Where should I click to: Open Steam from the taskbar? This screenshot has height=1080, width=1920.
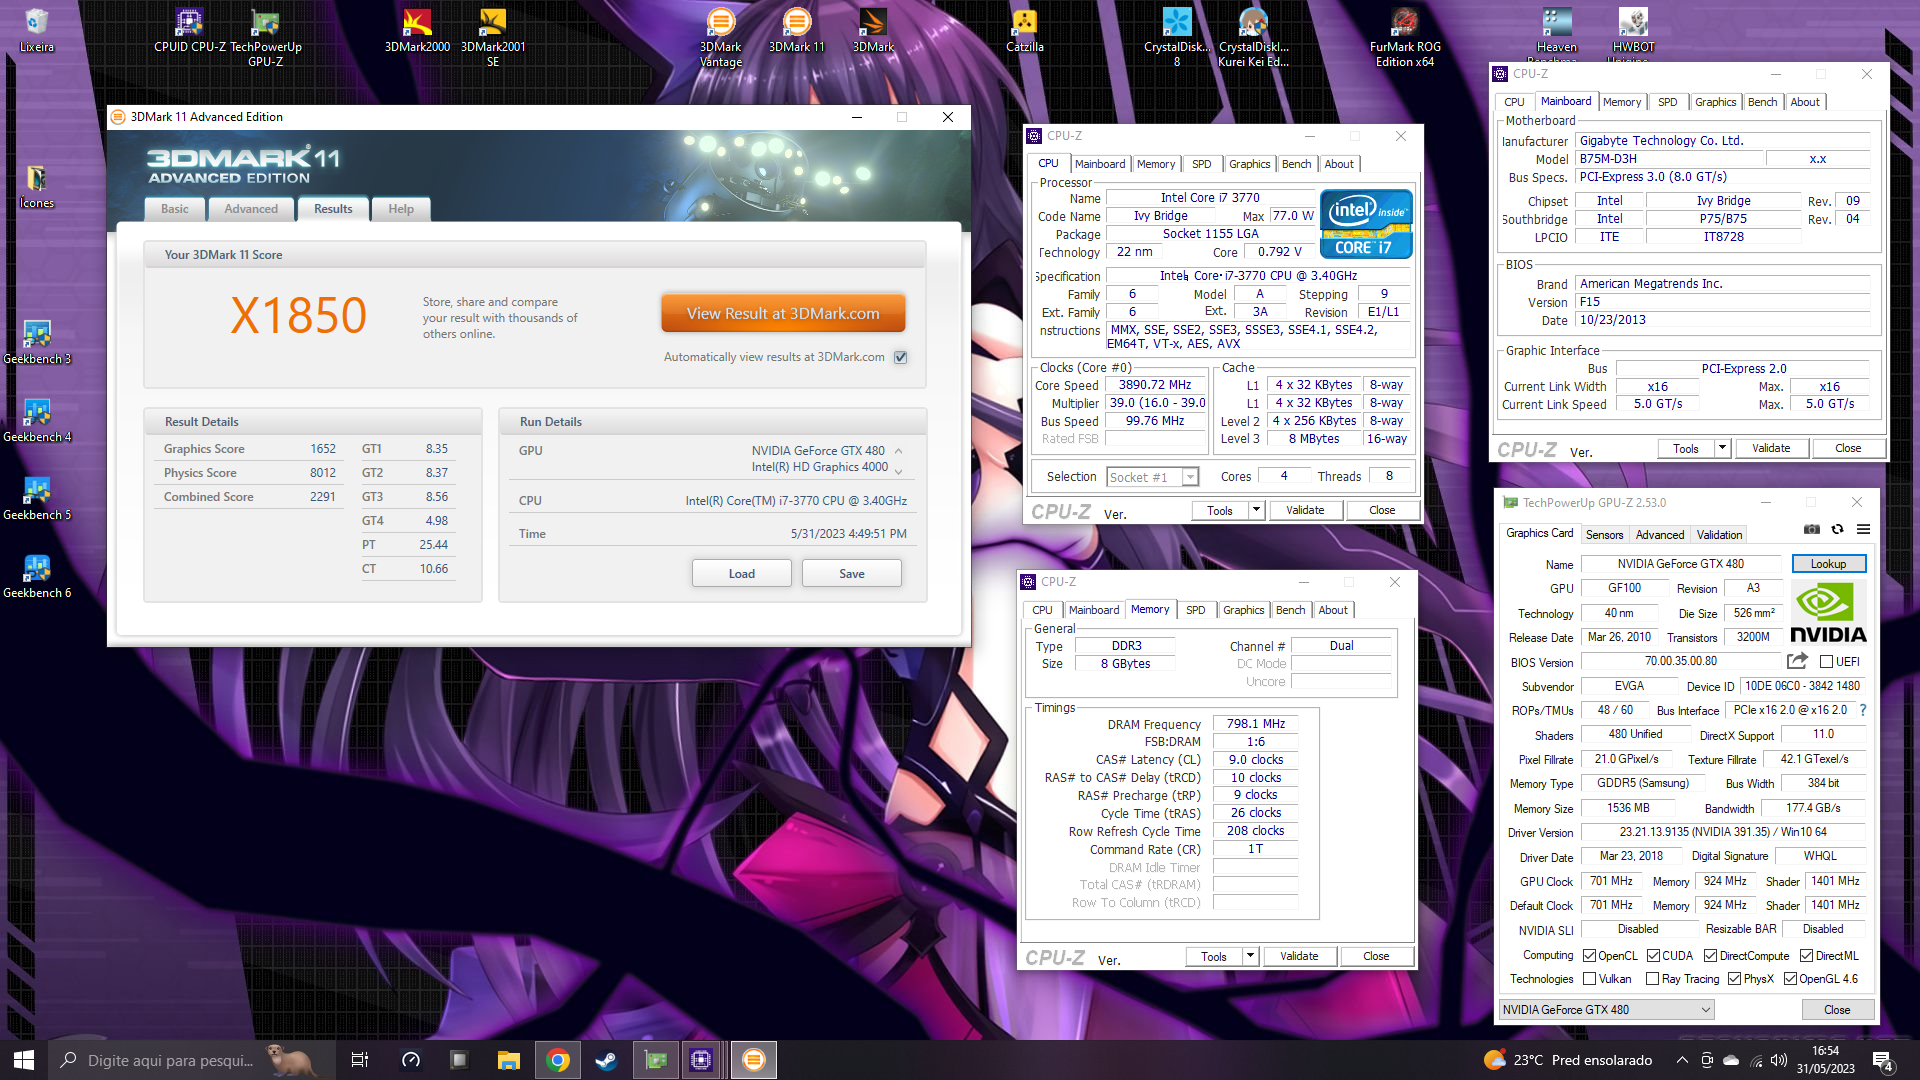tap(606, 1060)
